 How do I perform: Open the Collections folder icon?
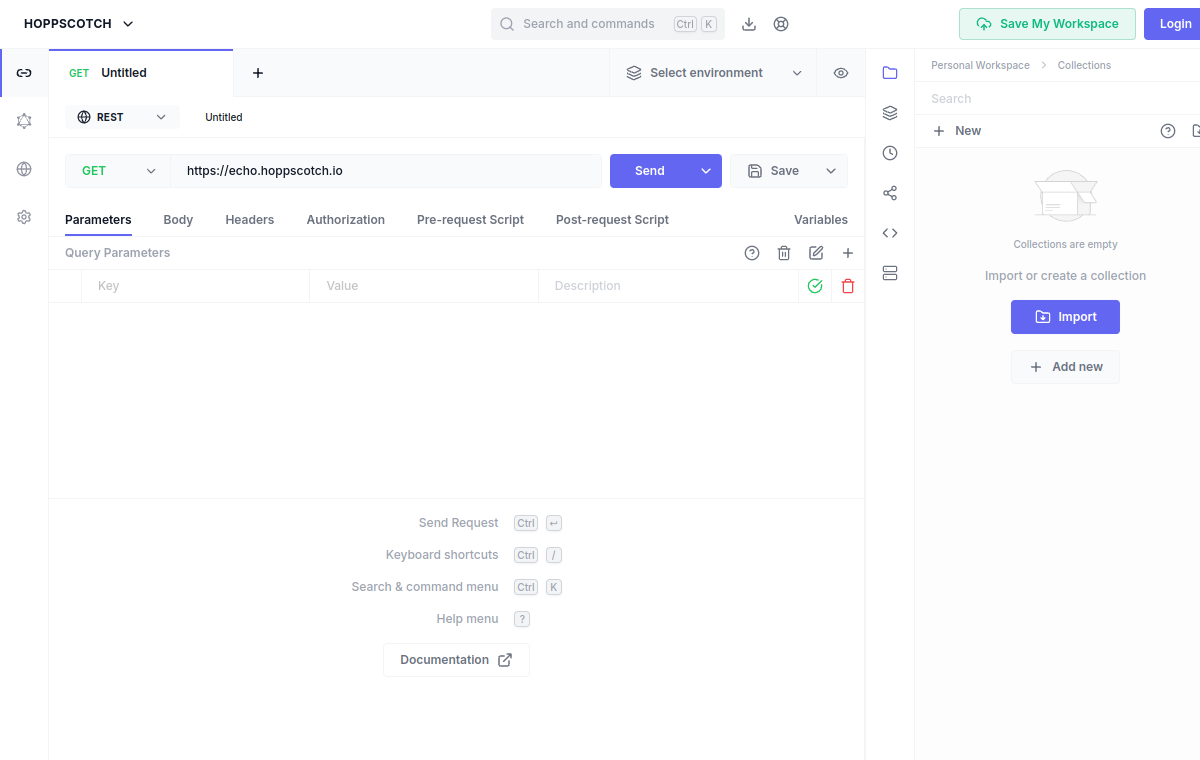click(x=890, y=73)
